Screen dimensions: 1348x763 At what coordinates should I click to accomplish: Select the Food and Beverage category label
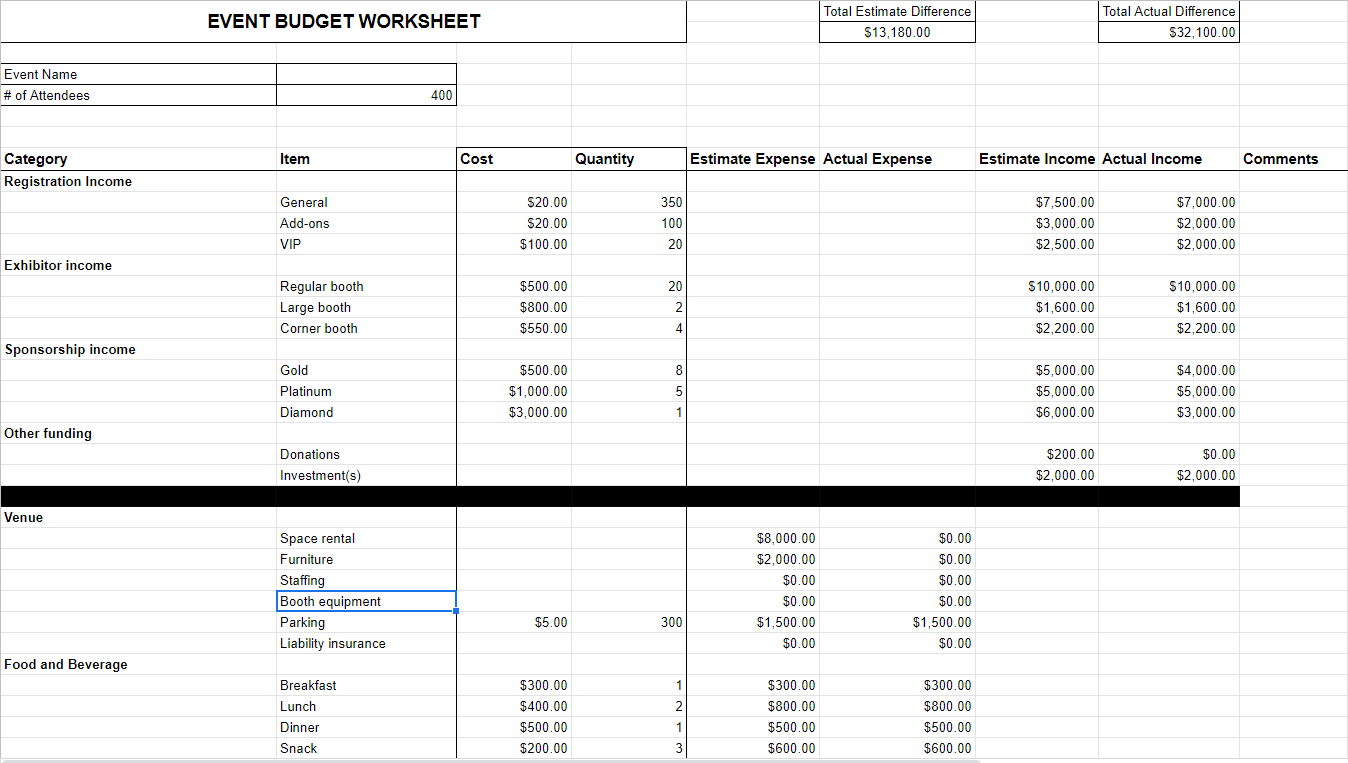[138, 664]
